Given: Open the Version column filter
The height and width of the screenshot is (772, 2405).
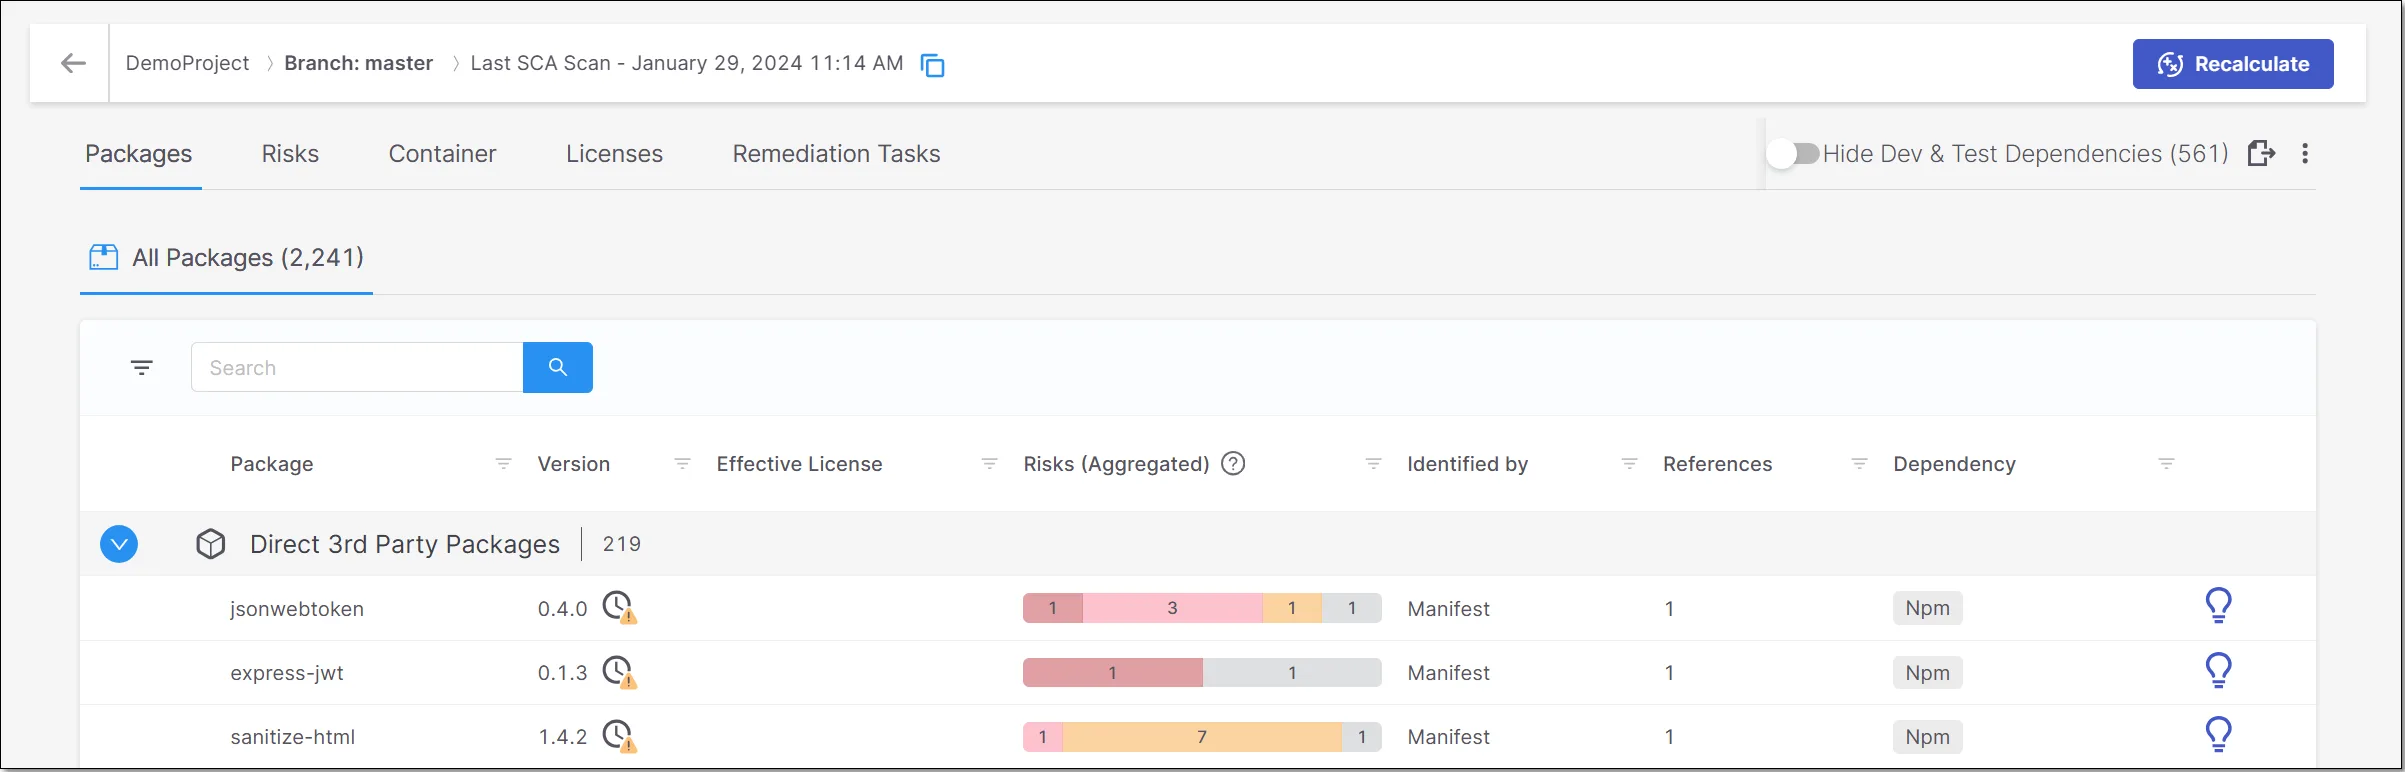Looking at the screenshot, I should click(682, 464).
